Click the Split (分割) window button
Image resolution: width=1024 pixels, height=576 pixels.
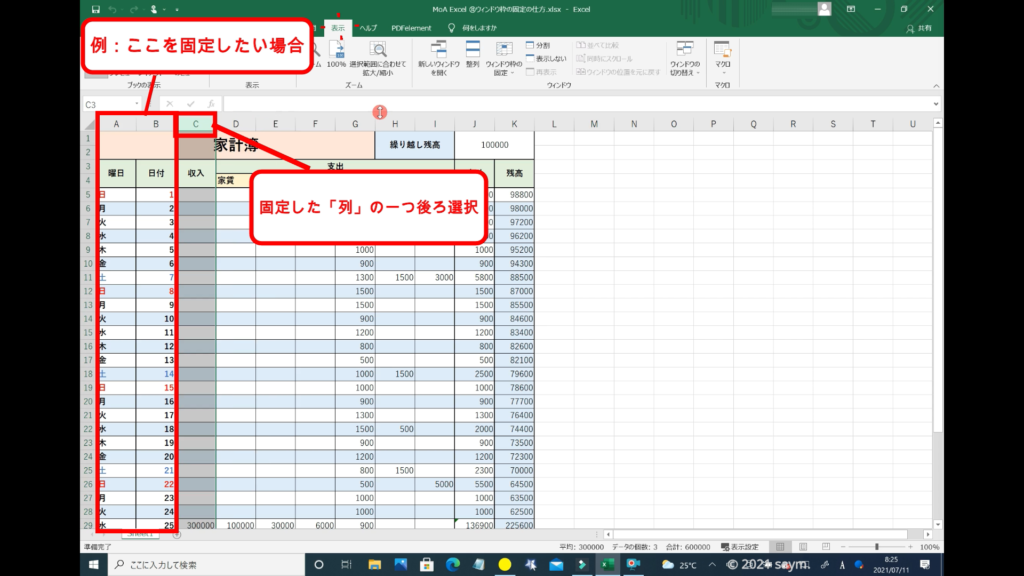pyautogui.click(x=538, y=46)
